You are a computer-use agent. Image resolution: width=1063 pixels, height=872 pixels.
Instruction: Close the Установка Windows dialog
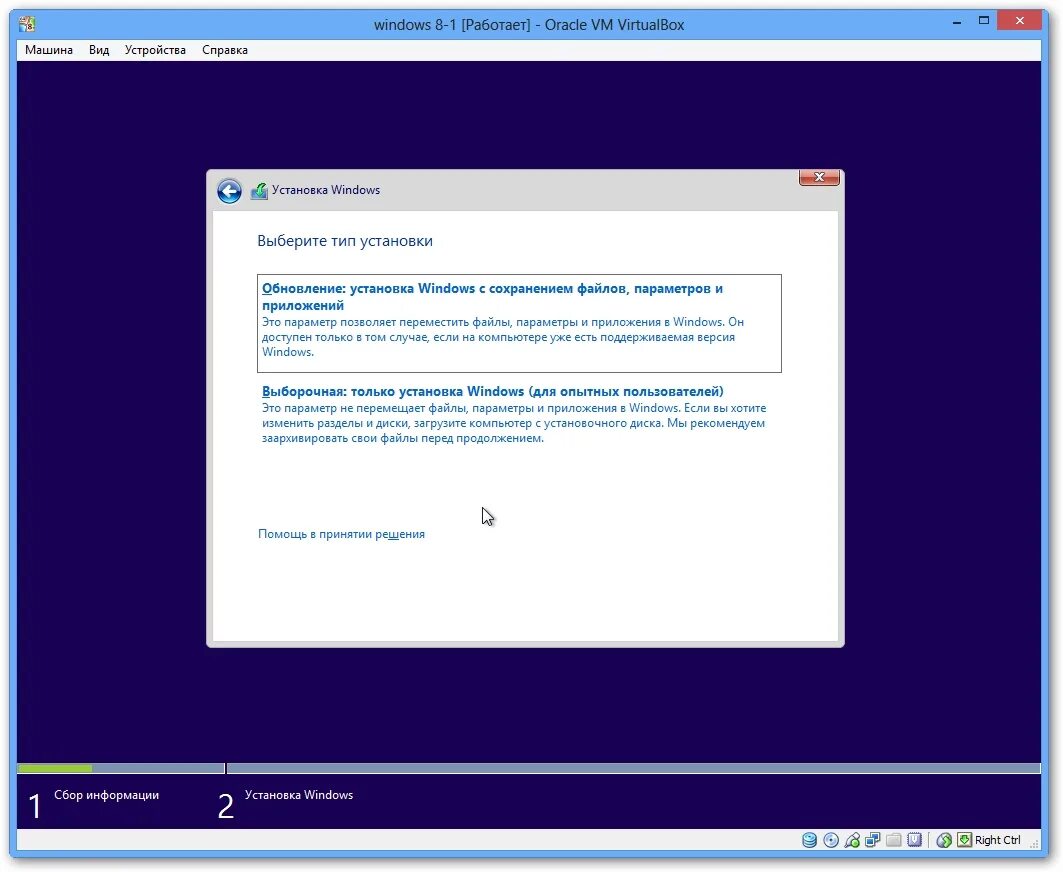coord(819,177)
